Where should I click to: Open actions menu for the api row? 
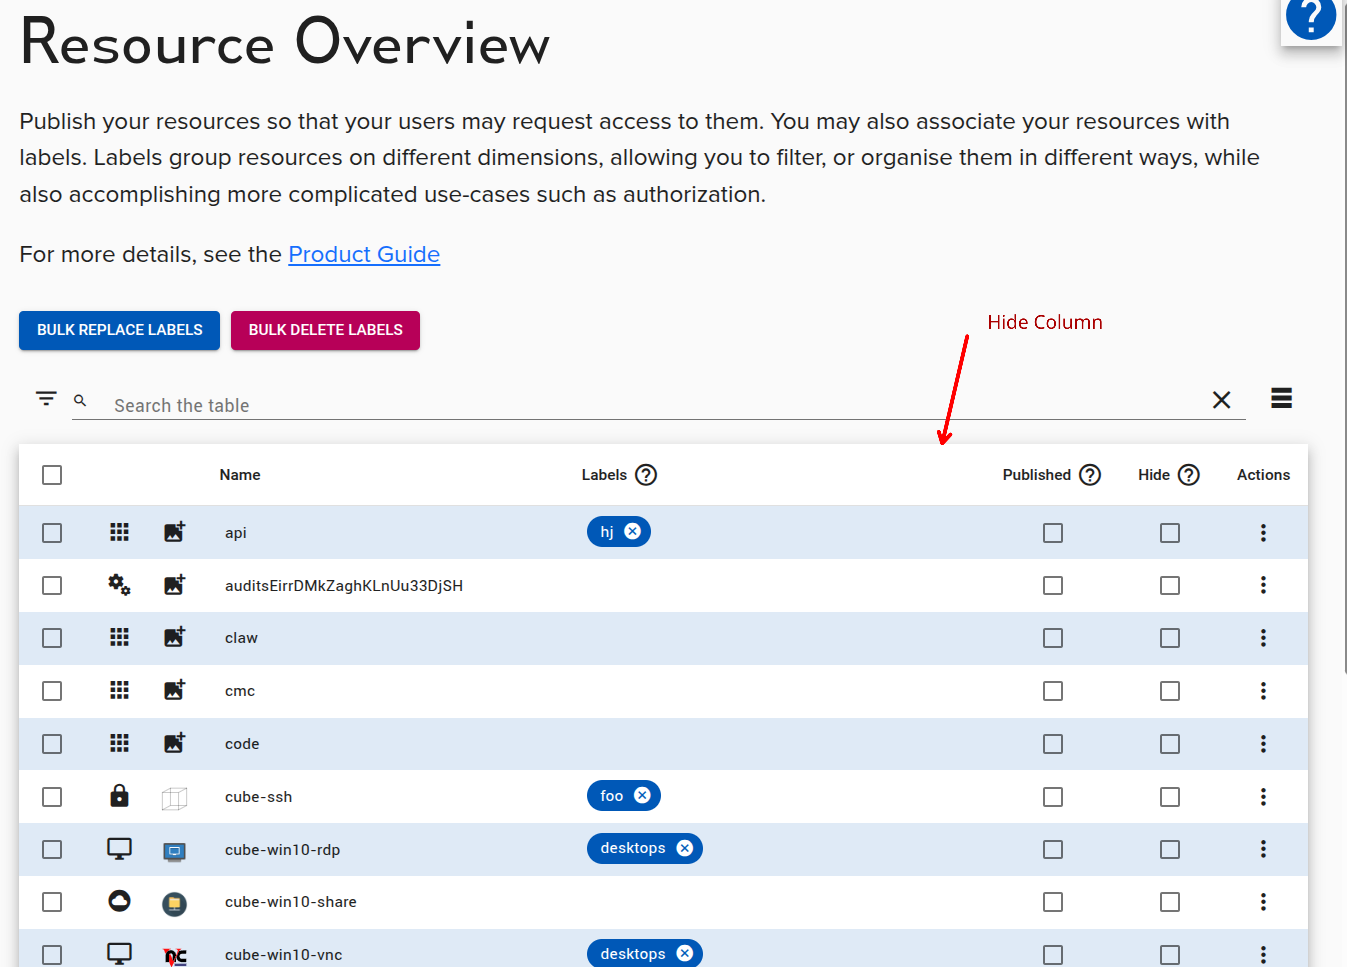pos(1263,533)
